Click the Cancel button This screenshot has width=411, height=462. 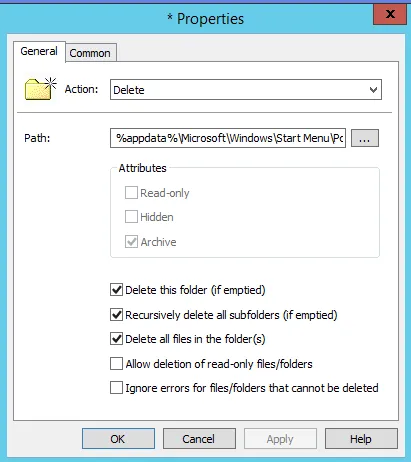point(199,439)
